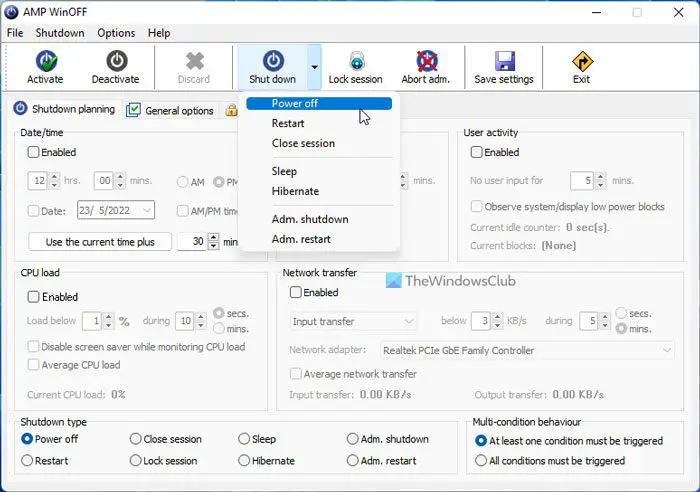The height and width of the screenshot is (492, 700).
Task: Choose Restart from the dropdown menu
Action: (319, 123)
